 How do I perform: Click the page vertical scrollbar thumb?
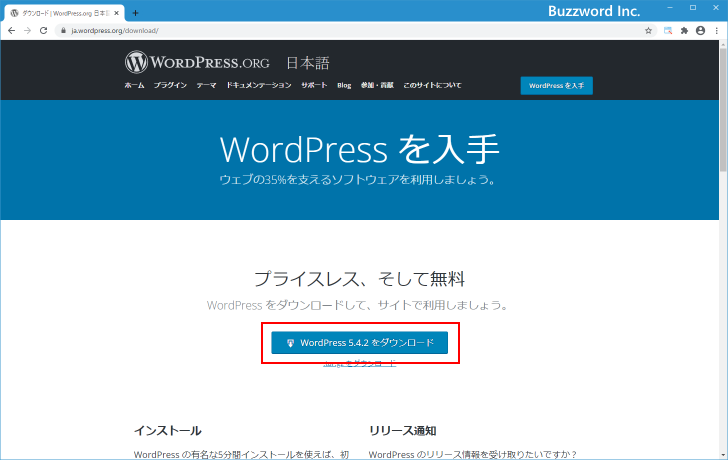723,109
